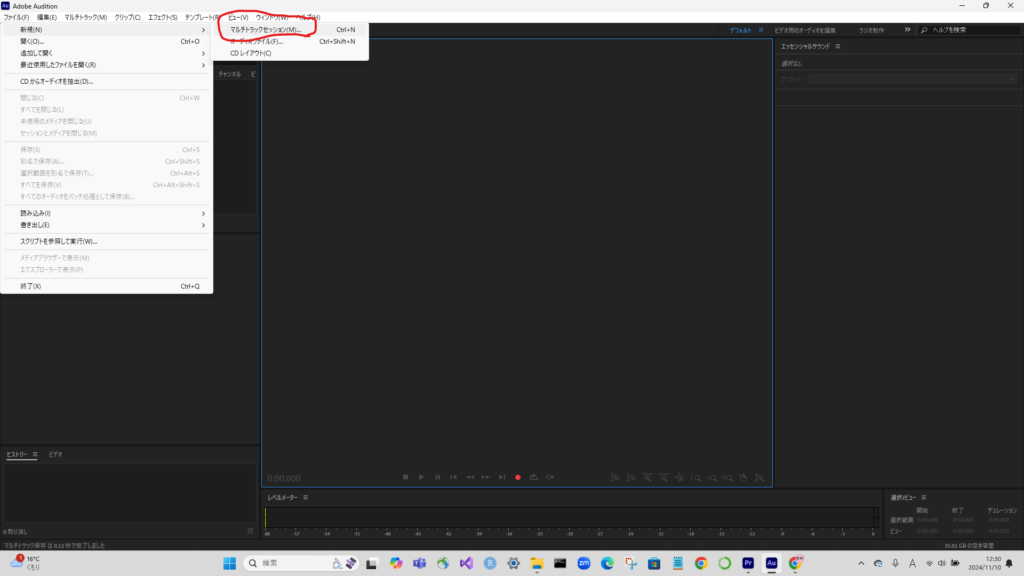The image size is (1024, 576).
Task: Click the red Record button in transport
Action: pos(518,477)
